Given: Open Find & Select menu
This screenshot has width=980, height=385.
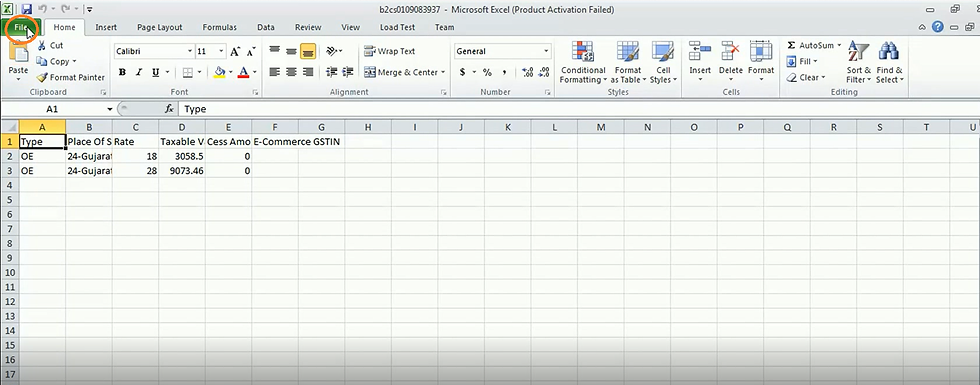Looking at the screenshot, I should [x=889, y=63].
